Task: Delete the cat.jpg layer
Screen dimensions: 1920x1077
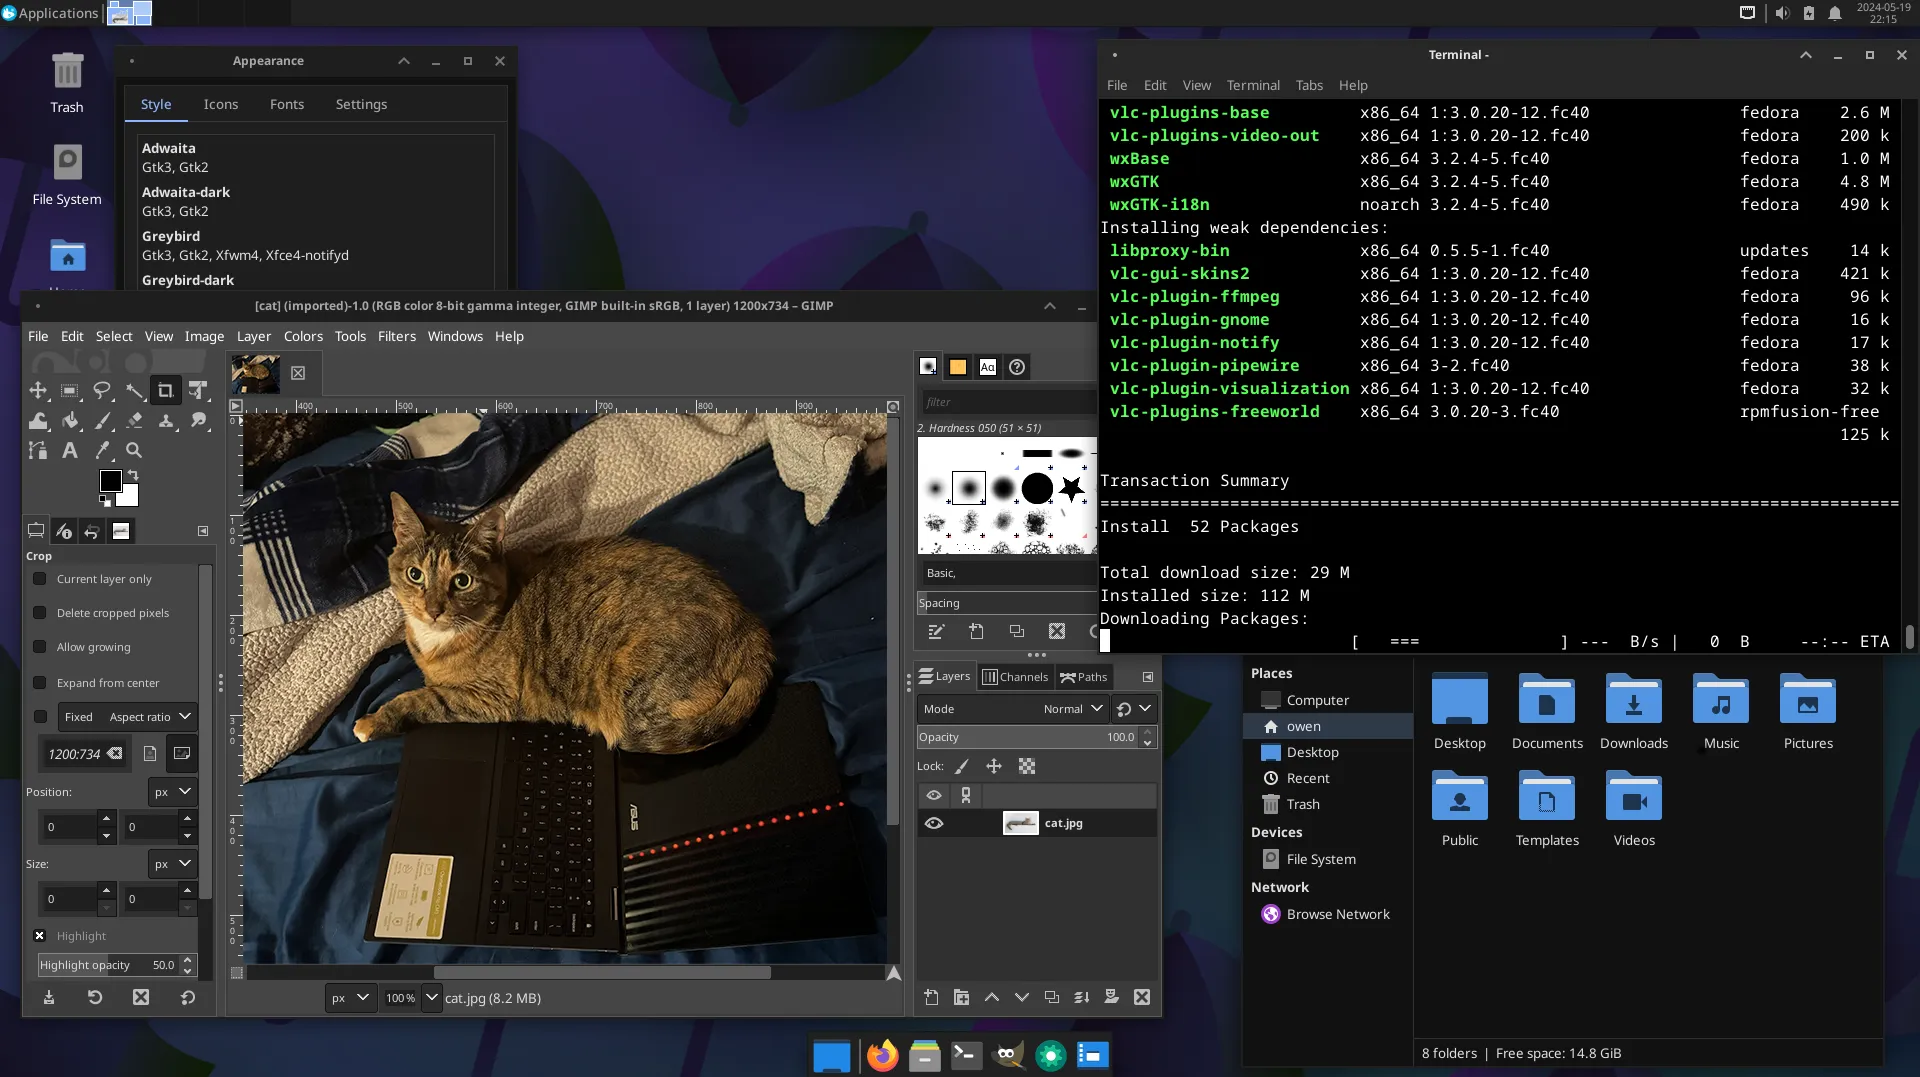Action: pos(1142,997)
